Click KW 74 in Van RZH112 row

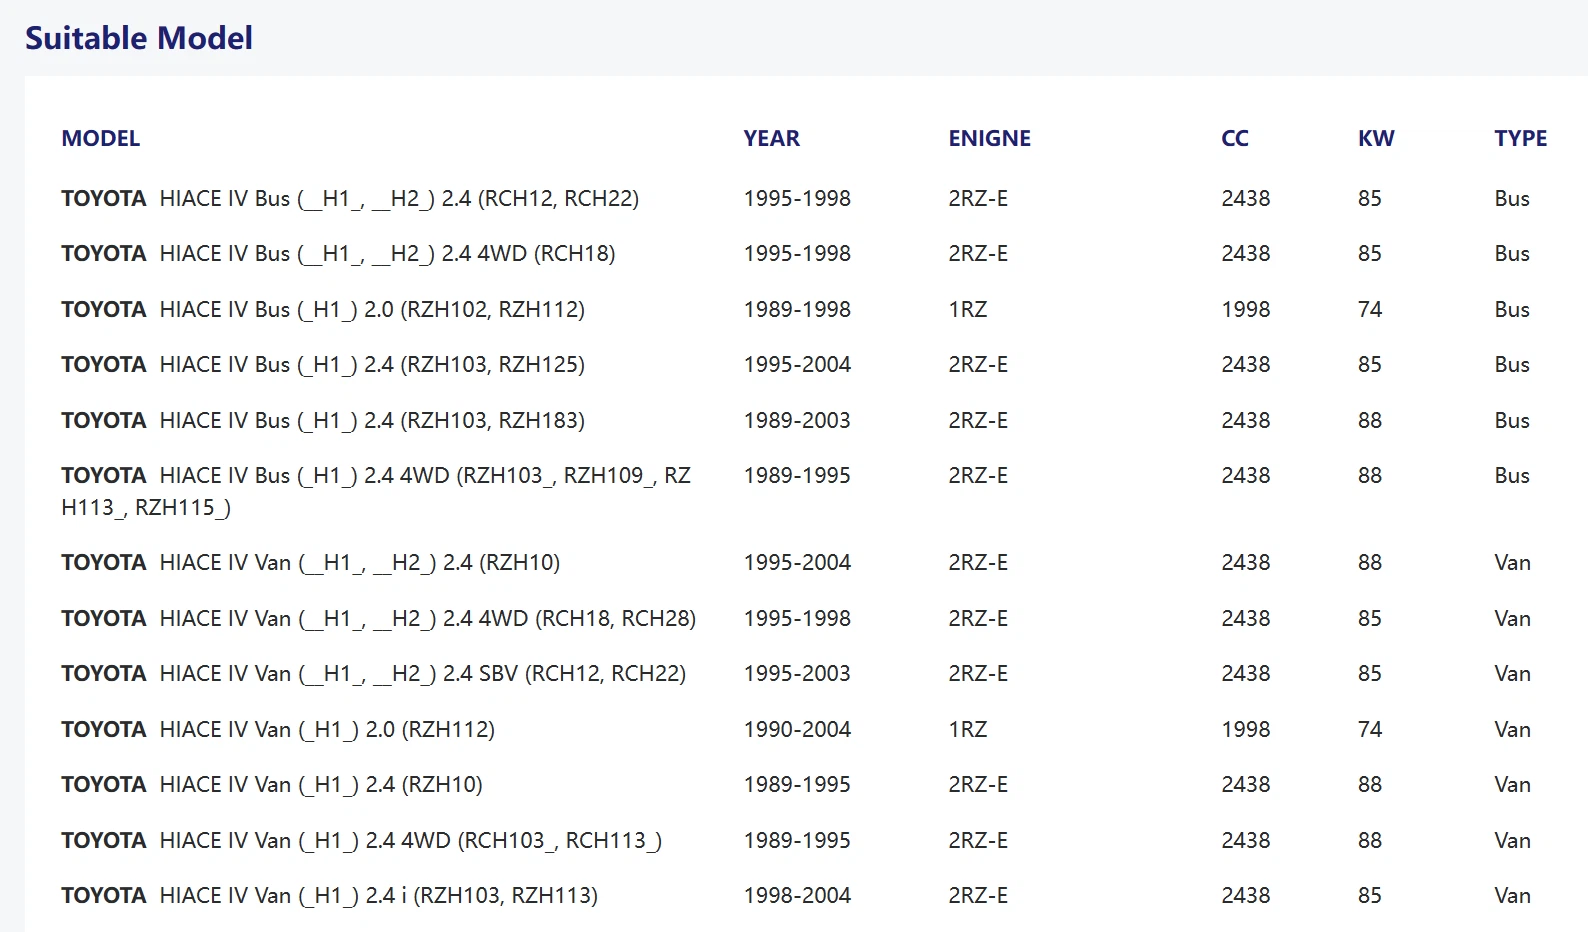(x=1370, y=729)
